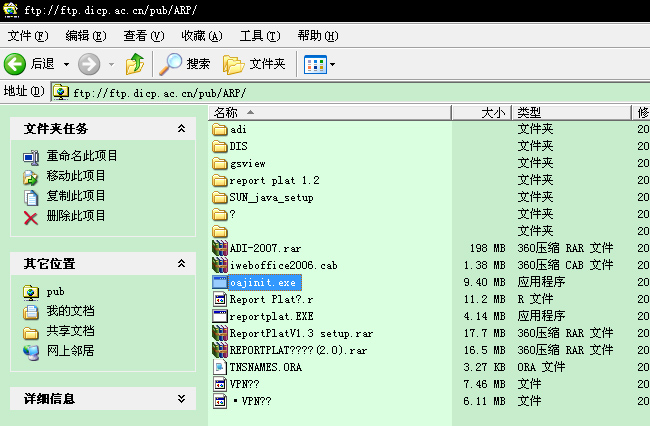This screenshot has height=426, width=650.
Task: Open the Views button dropdown arrow
Action: (333, 65)
